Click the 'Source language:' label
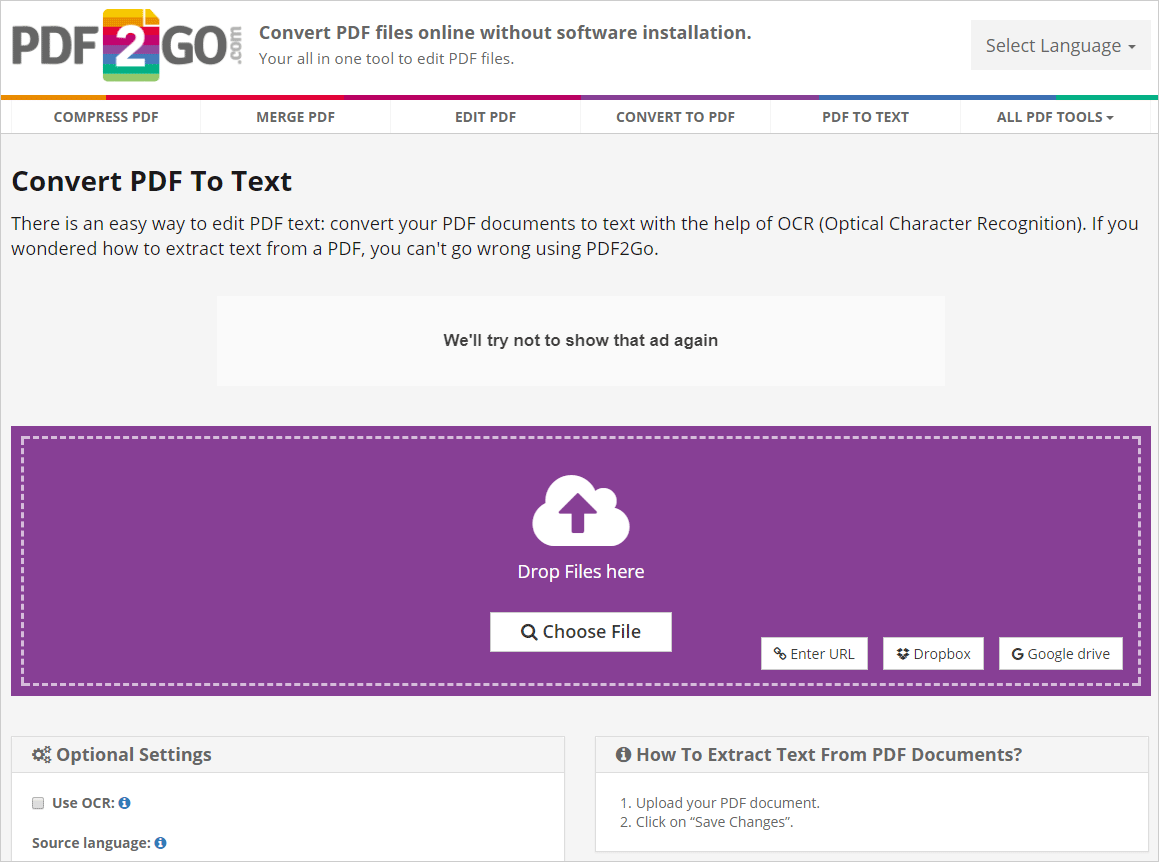Image resolution: width=1159 pixels, height=862 pixels. coord(91,843)
